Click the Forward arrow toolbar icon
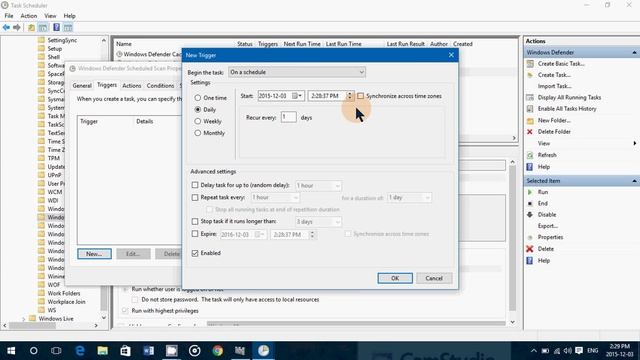Image resolution: width=640 pixels, height=360 pixels. point(17,27)
